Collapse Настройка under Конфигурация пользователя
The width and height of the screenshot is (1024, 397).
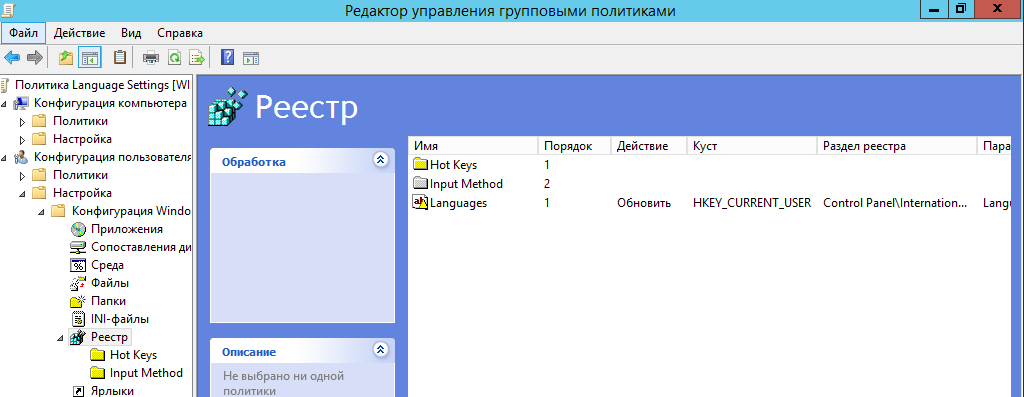pyautogui.click(x=23, y=194)
